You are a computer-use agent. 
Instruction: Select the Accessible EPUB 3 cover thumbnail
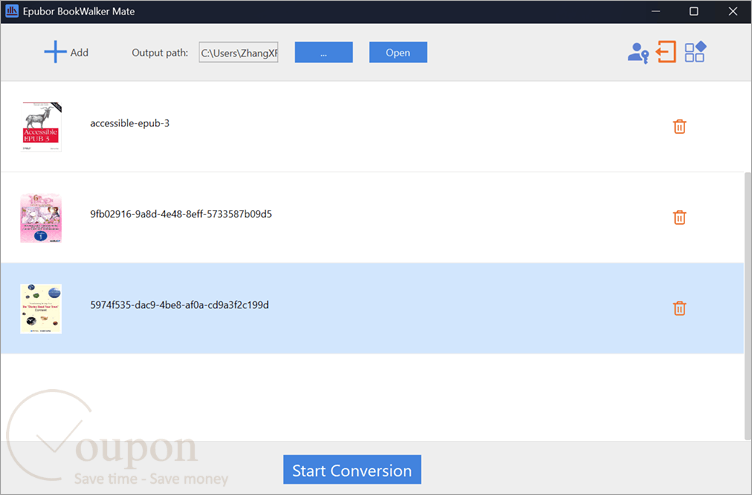coord(41,127)
